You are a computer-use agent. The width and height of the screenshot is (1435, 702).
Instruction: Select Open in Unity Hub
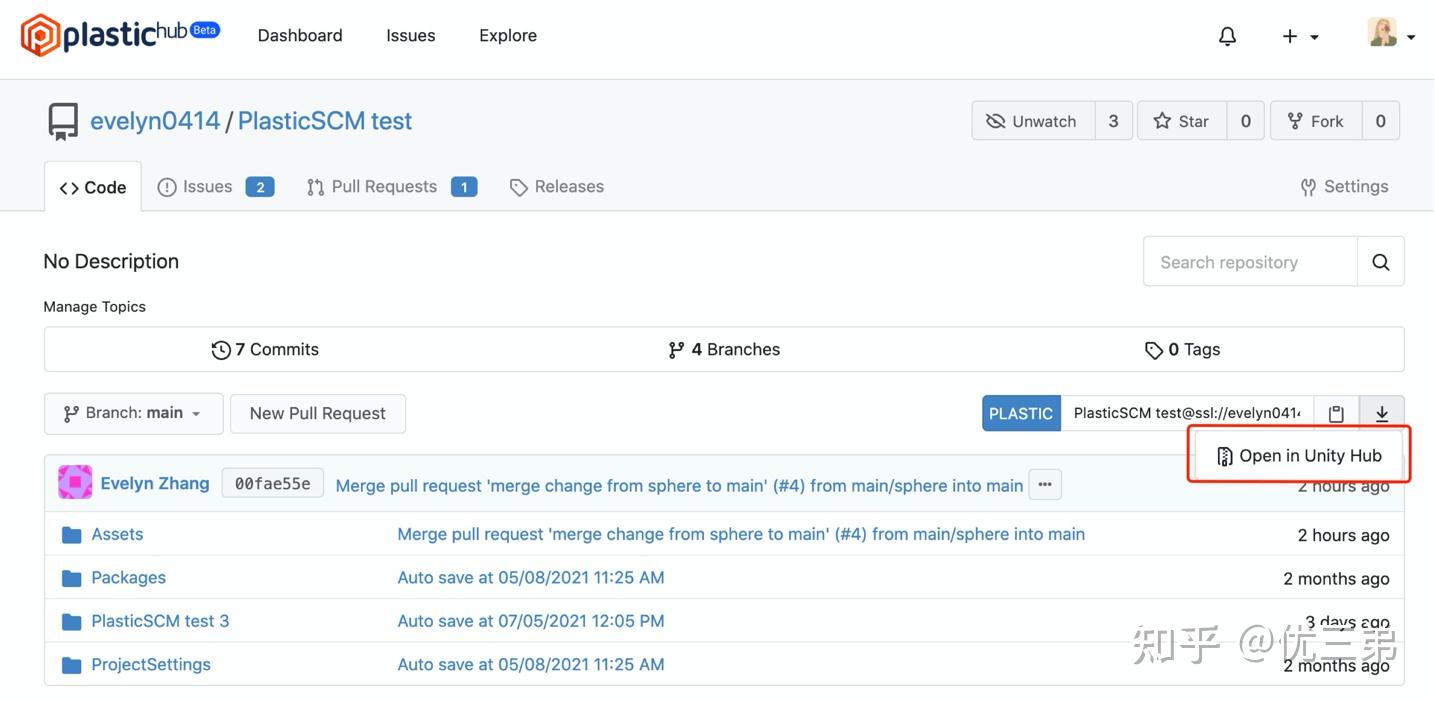1299,456
